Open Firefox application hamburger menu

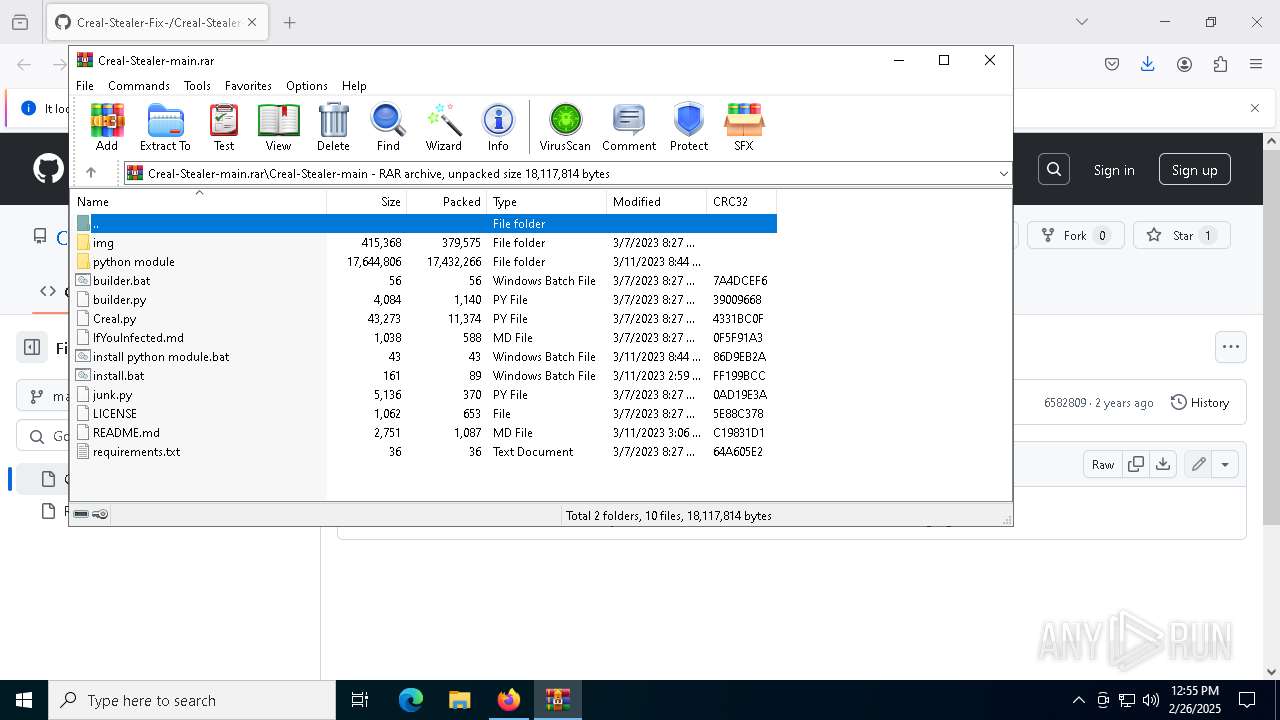pyautogui.click(x=1256, y=64)
